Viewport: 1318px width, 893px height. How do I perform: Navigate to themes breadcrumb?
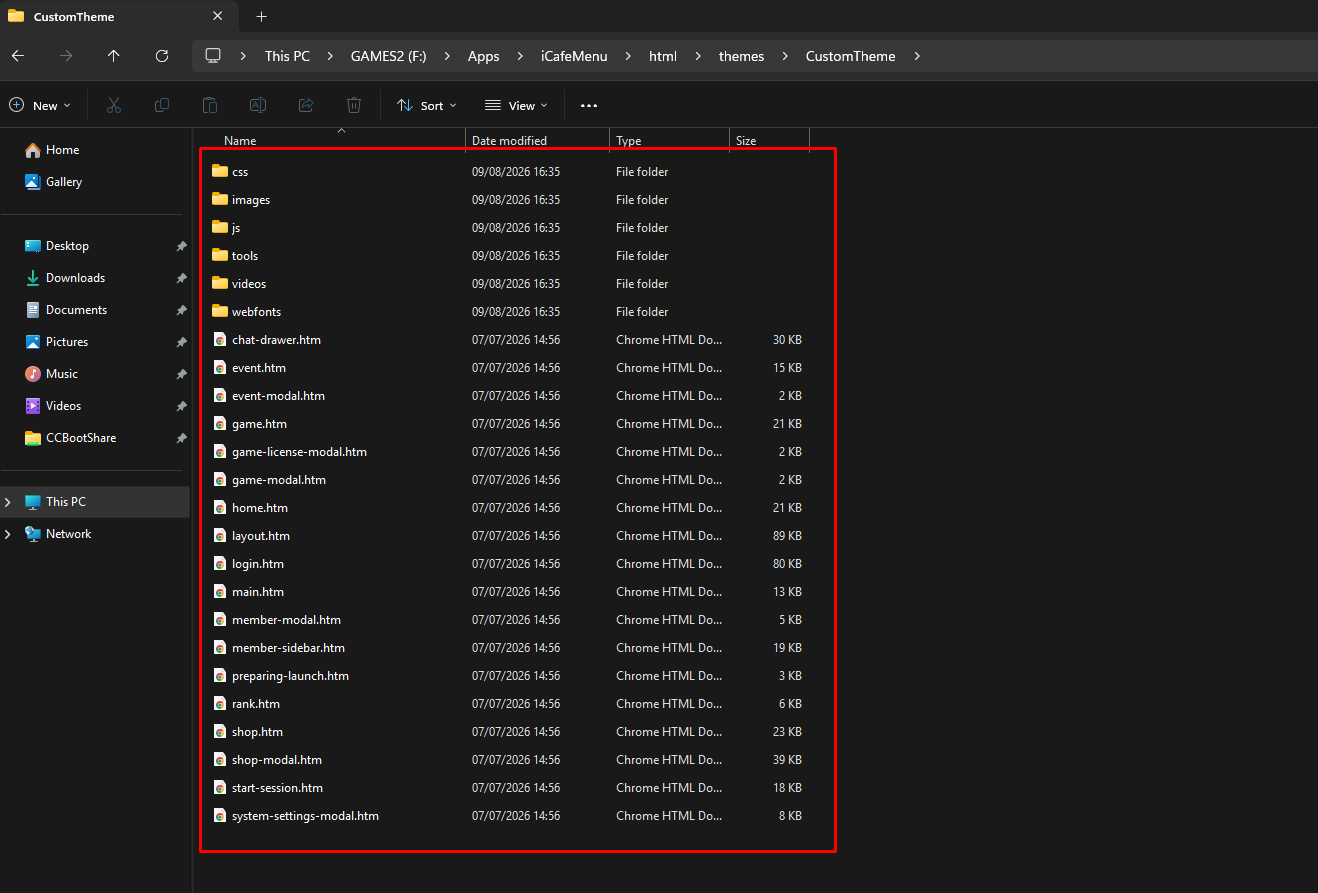pyautogui.click(x=741, y=56)
